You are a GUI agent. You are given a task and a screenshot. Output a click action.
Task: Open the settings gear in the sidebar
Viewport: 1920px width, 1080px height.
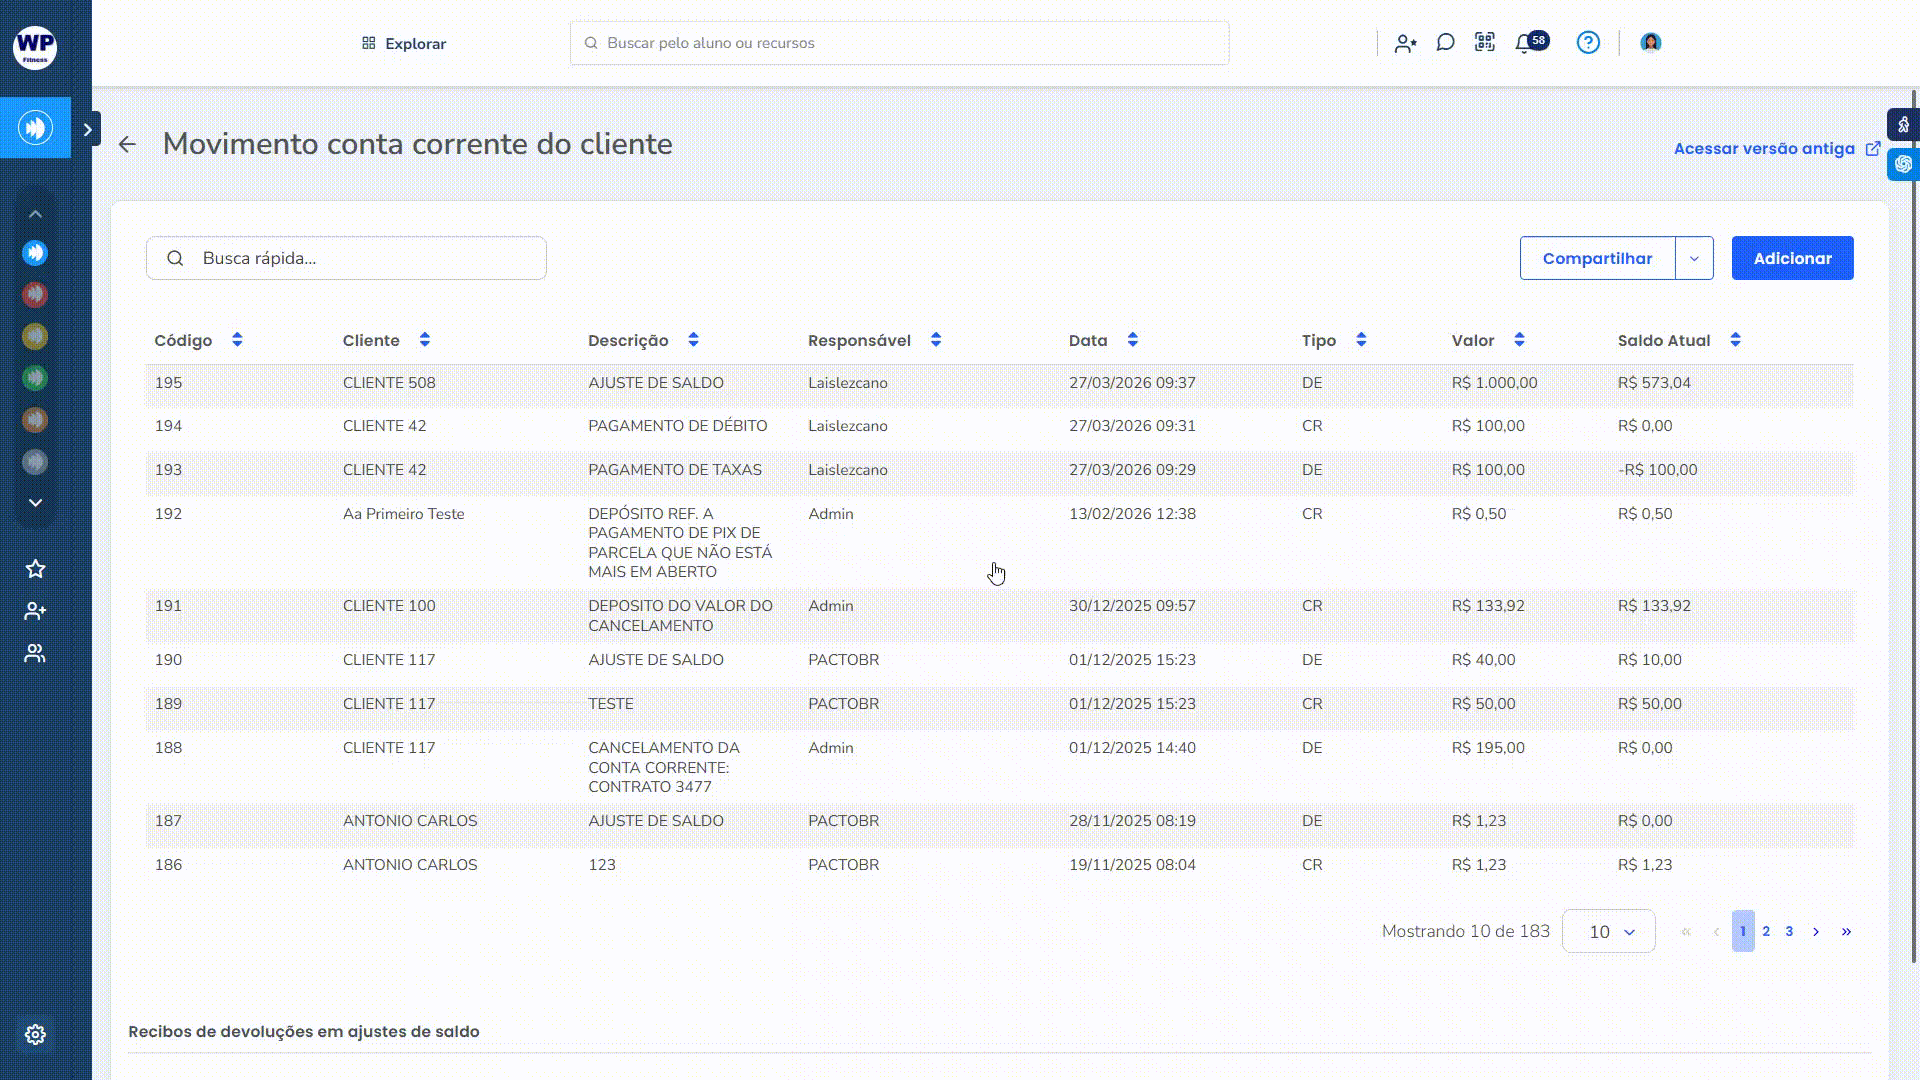coord(35,1035)
